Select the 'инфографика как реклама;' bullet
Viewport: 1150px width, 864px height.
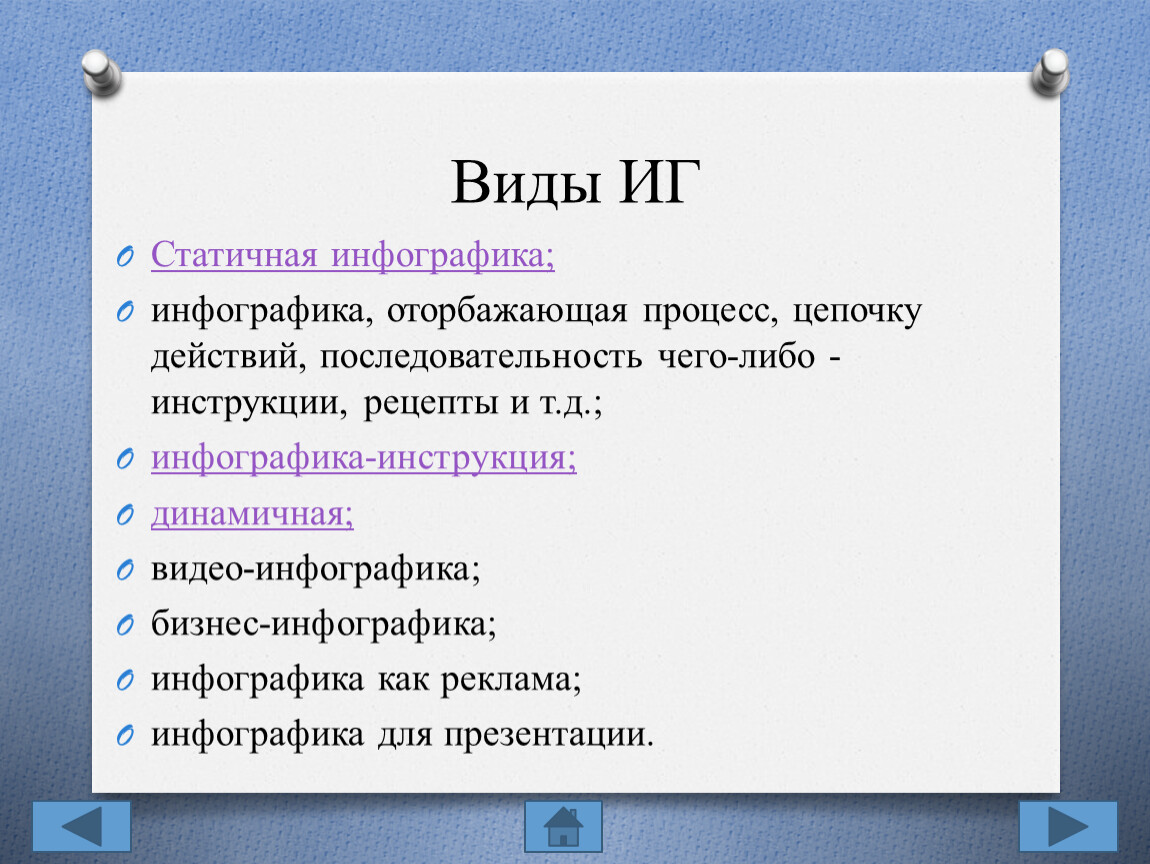(x=366, y=679)
